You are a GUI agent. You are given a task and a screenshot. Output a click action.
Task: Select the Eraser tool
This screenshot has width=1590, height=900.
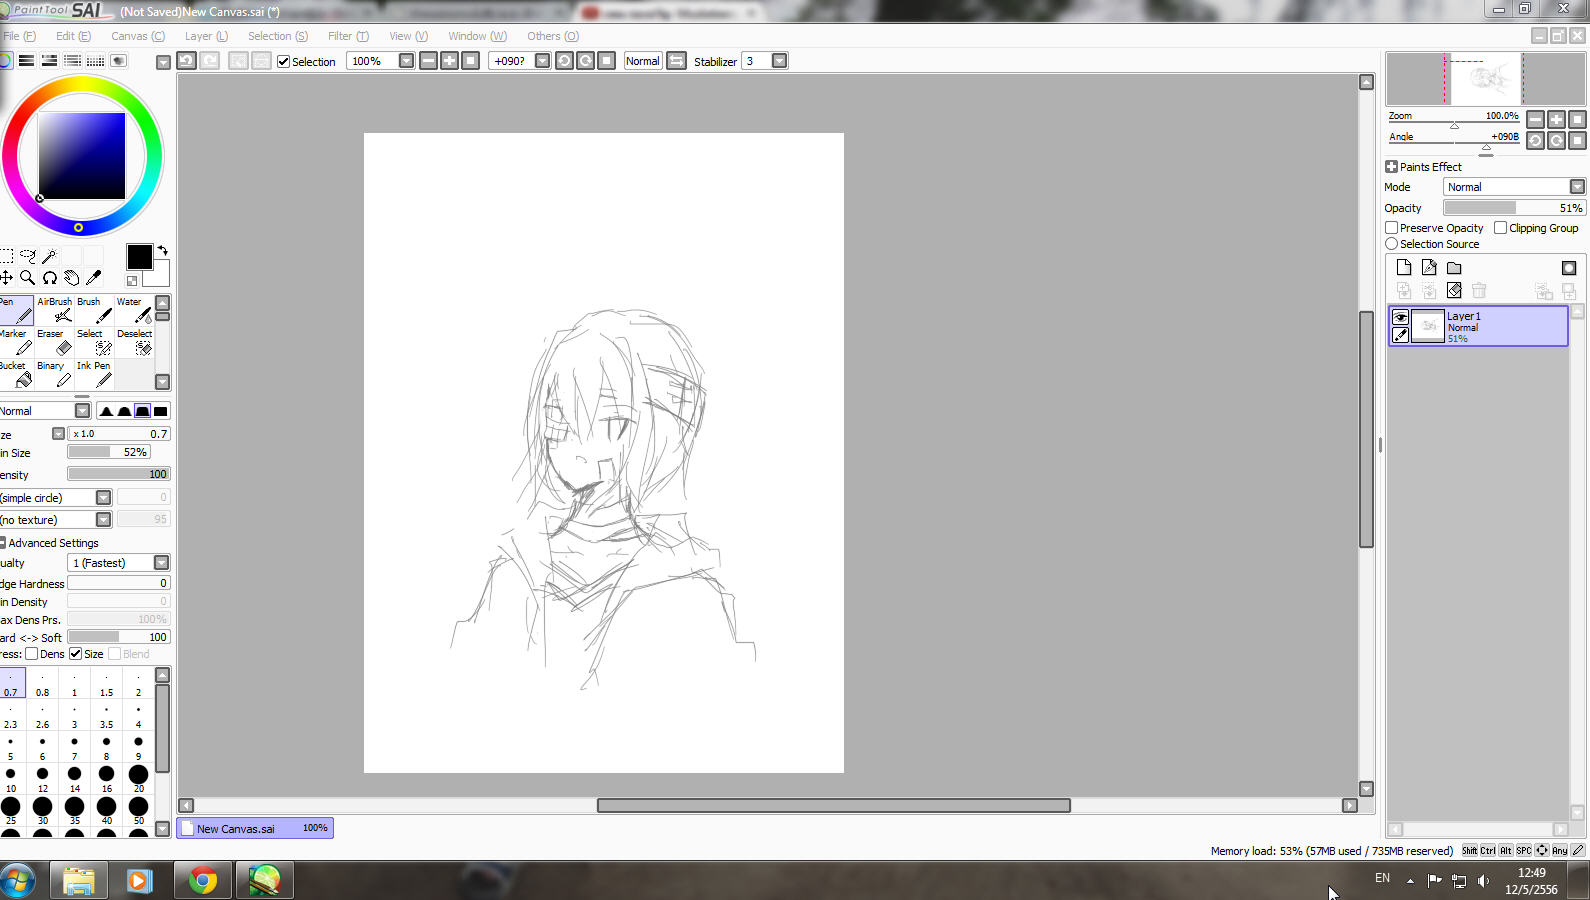coord(54,342)
